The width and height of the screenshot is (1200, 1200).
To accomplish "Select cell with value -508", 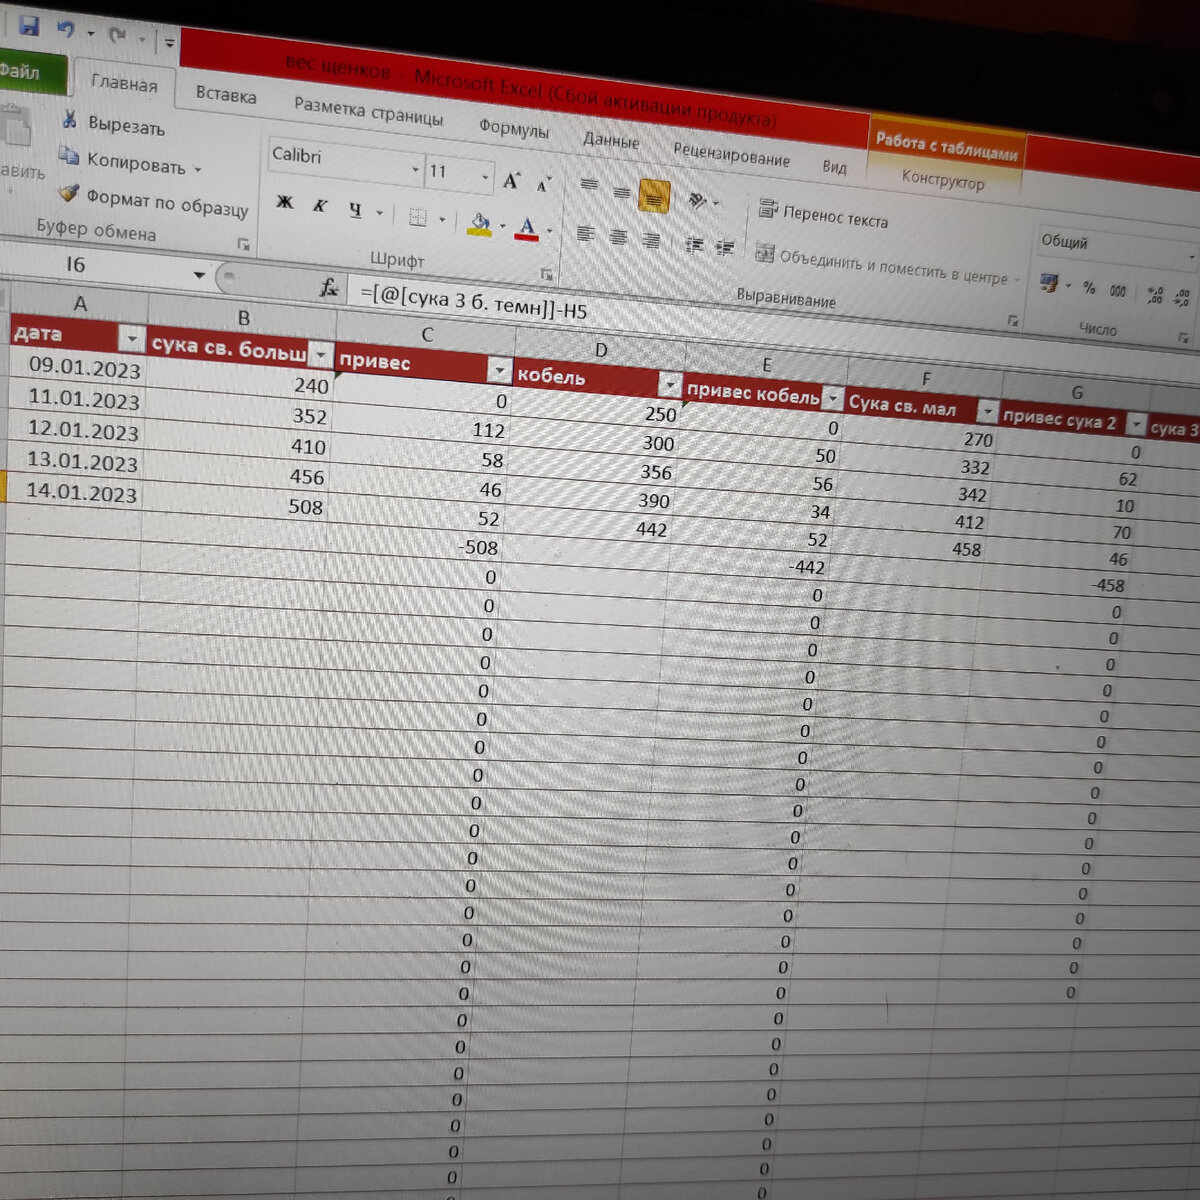I will (417, 545).
